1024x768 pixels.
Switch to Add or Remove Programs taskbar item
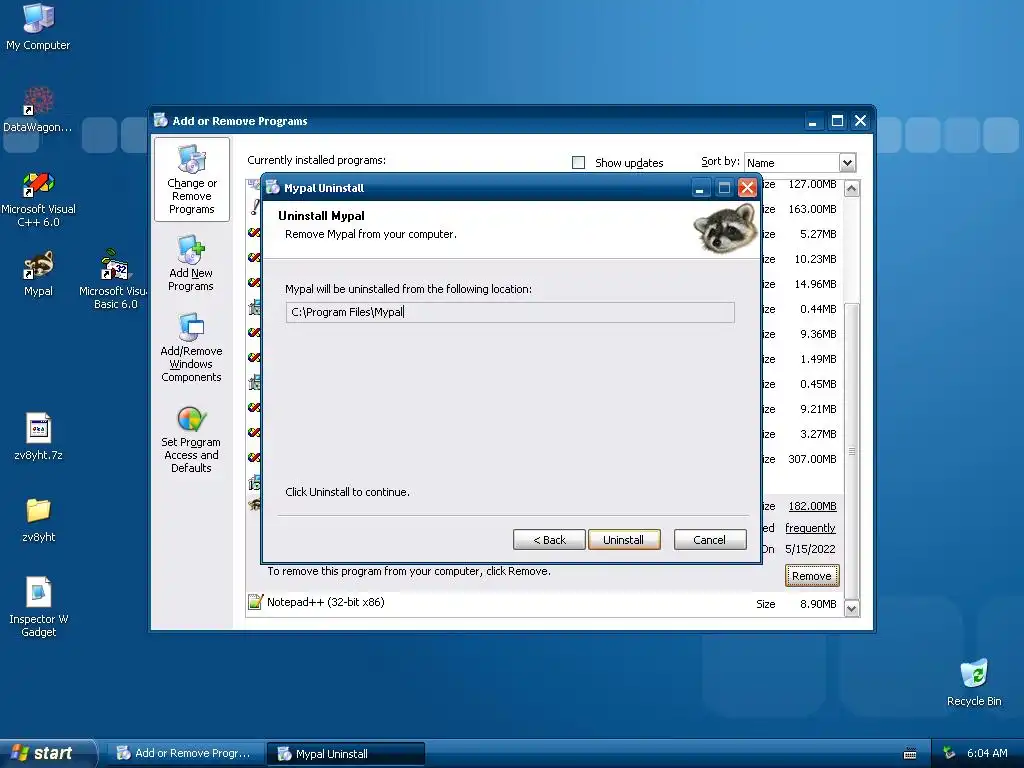pyautogui.click(x=186, y=754)
